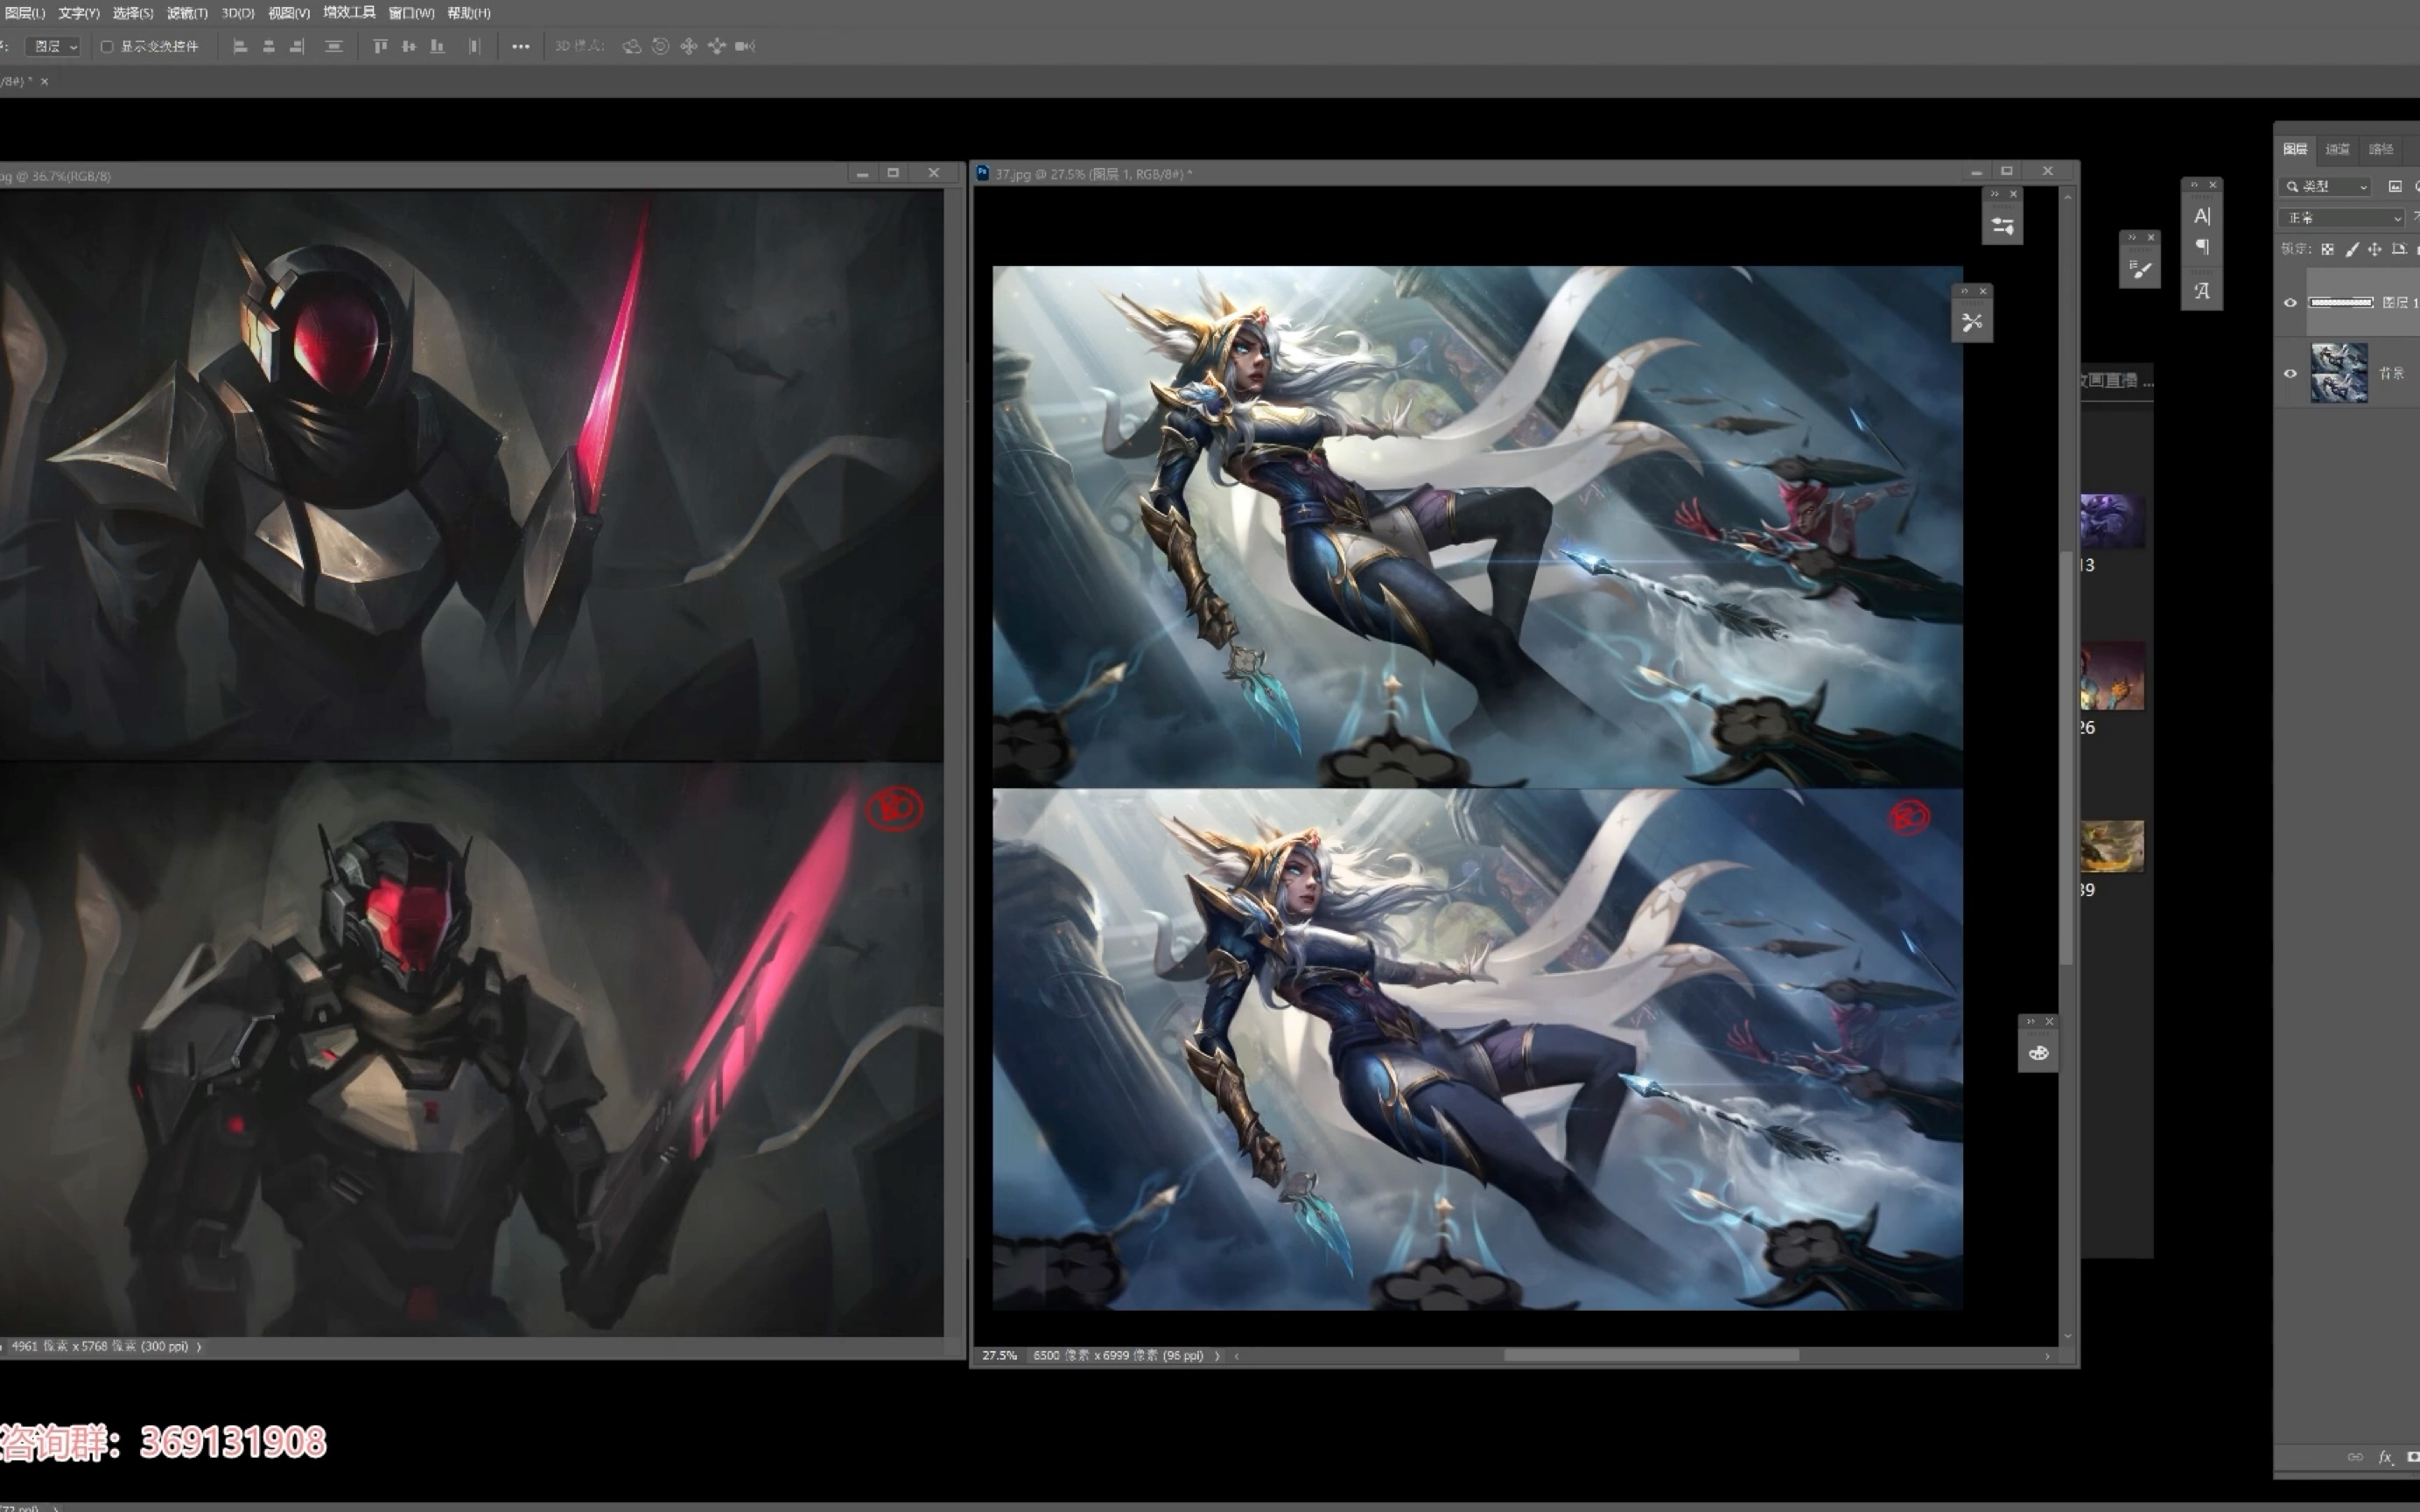Select the 图层 1 layer thumbnail
Image resolution: width=2420 pixels, height=1512 pixels.
2340,302
